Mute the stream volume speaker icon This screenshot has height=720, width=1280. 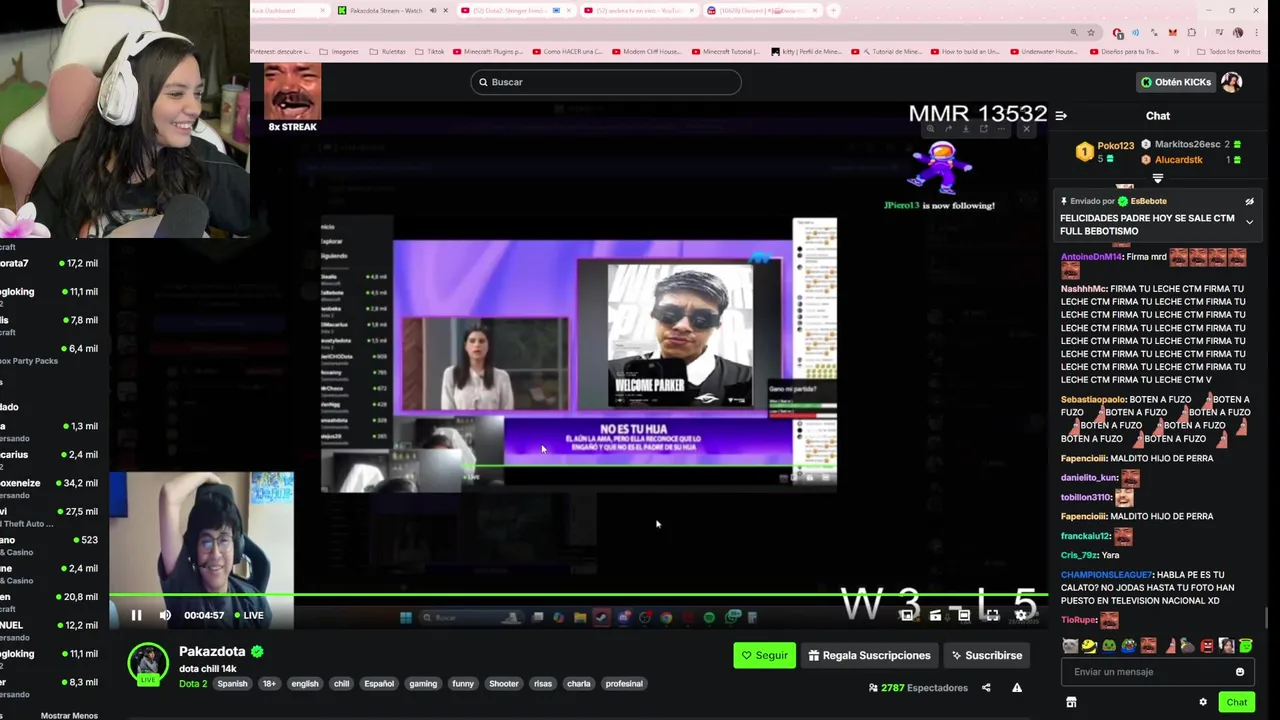pyautogui.click(x=165, y=615)
